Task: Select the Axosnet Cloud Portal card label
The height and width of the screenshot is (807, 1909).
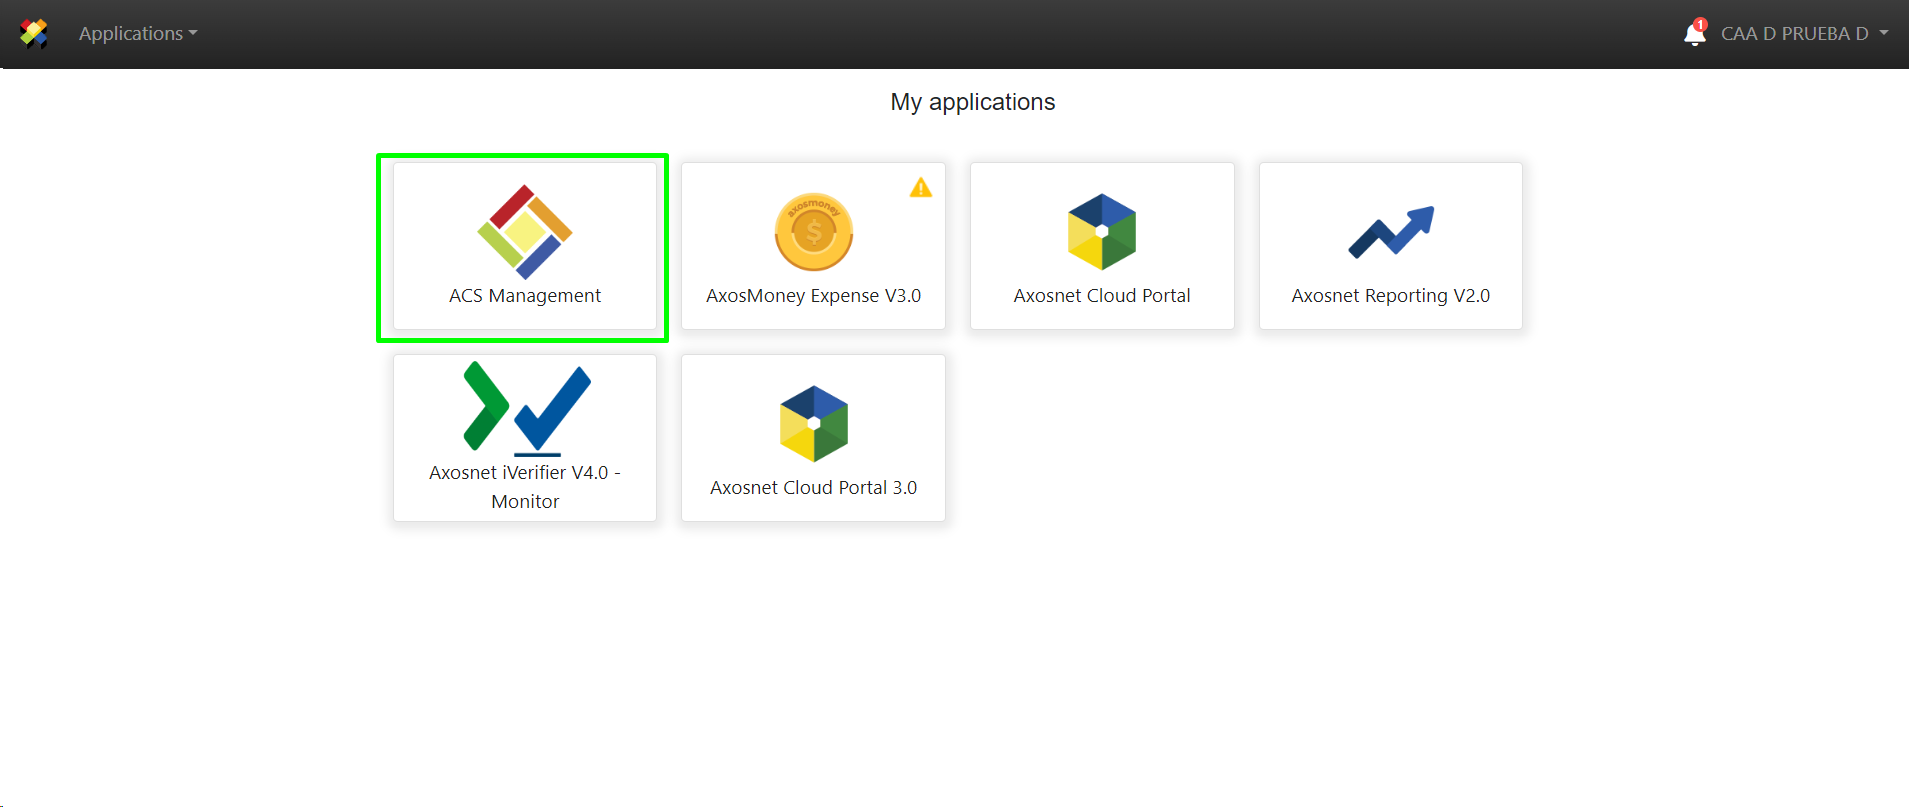Action: (x=1101, y=296)
